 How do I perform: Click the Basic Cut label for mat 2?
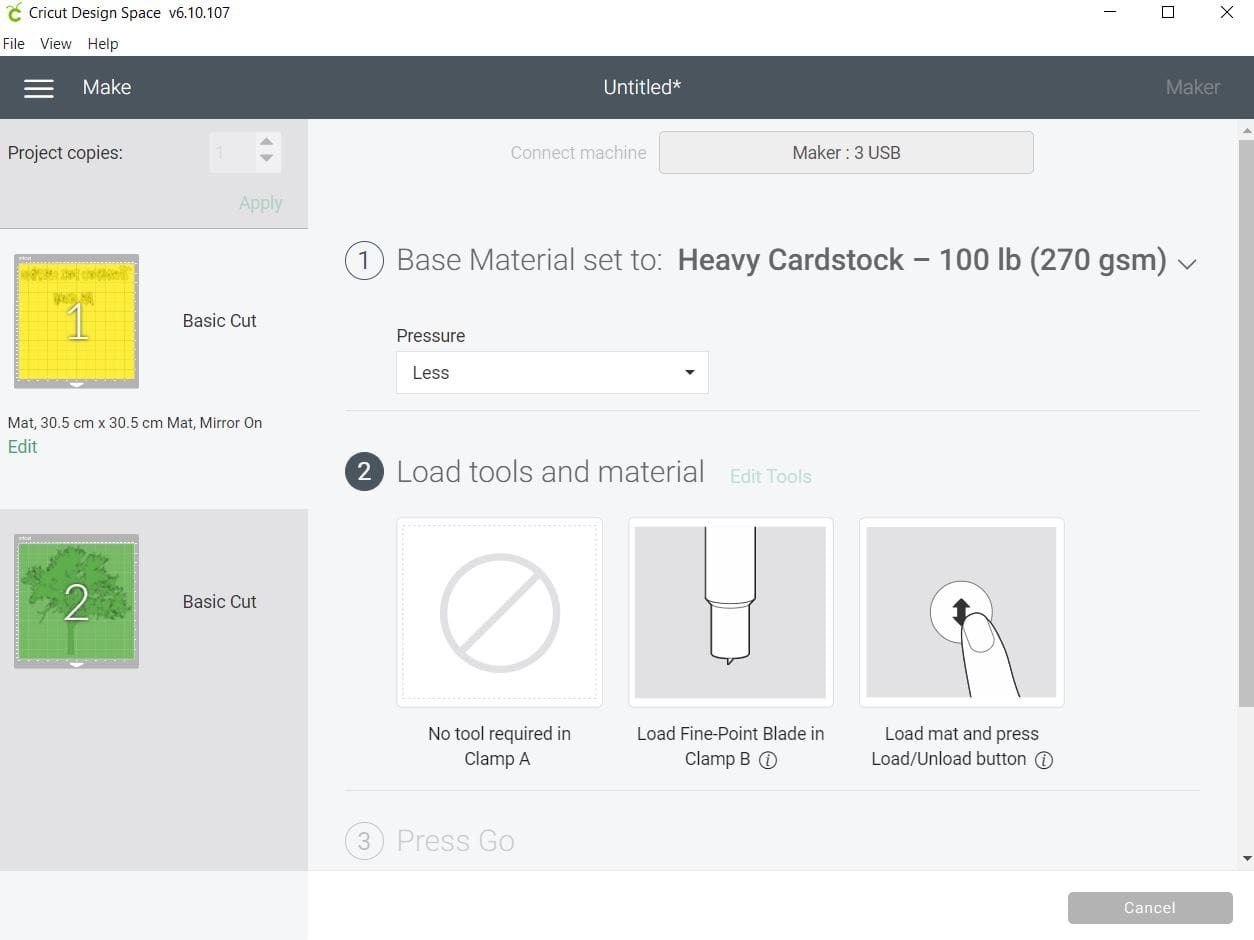point(219,602)
